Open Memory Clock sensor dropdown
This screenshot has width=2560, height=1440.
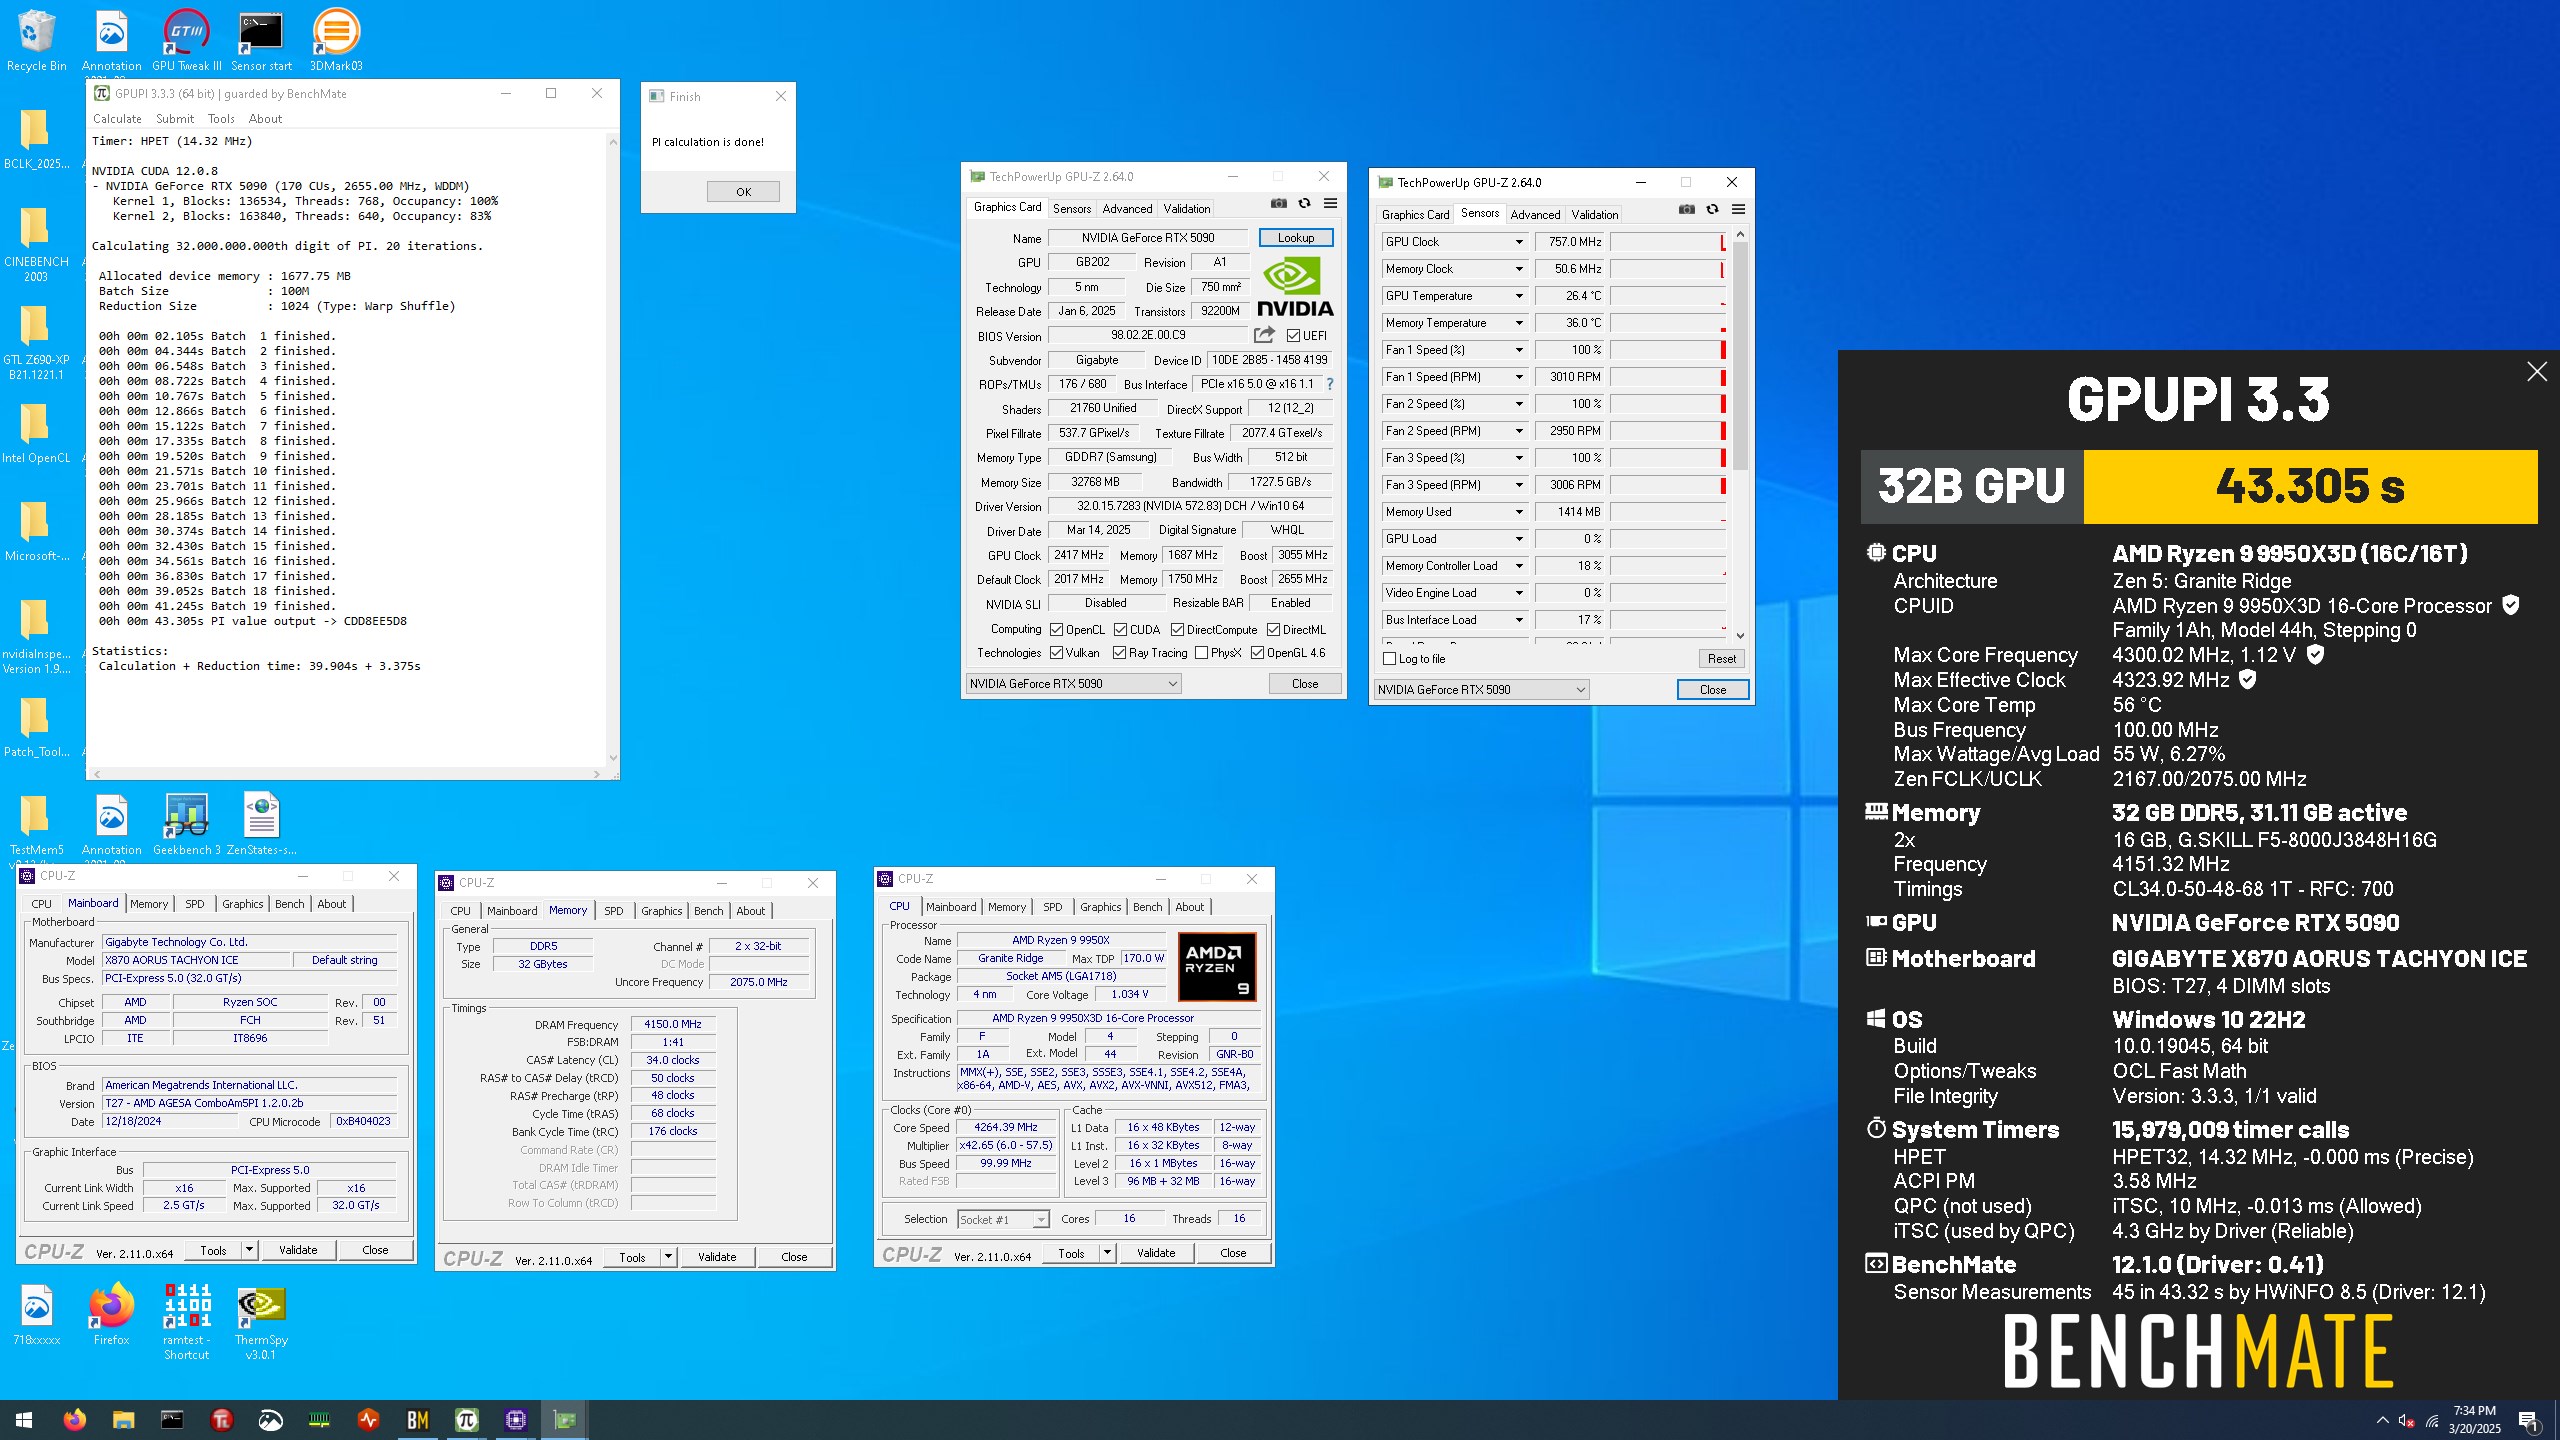1518,269
